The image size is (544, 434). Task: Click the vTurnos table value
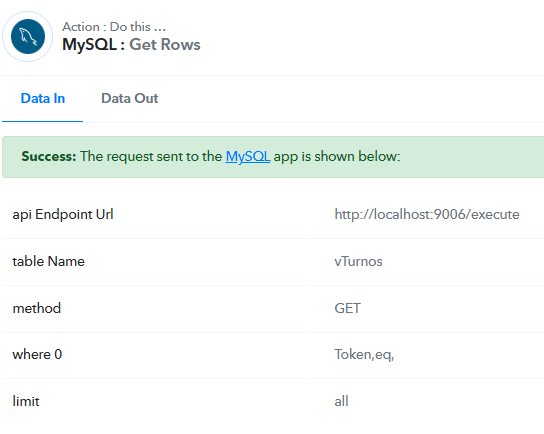pyautogui.click(x=358, y=261)
